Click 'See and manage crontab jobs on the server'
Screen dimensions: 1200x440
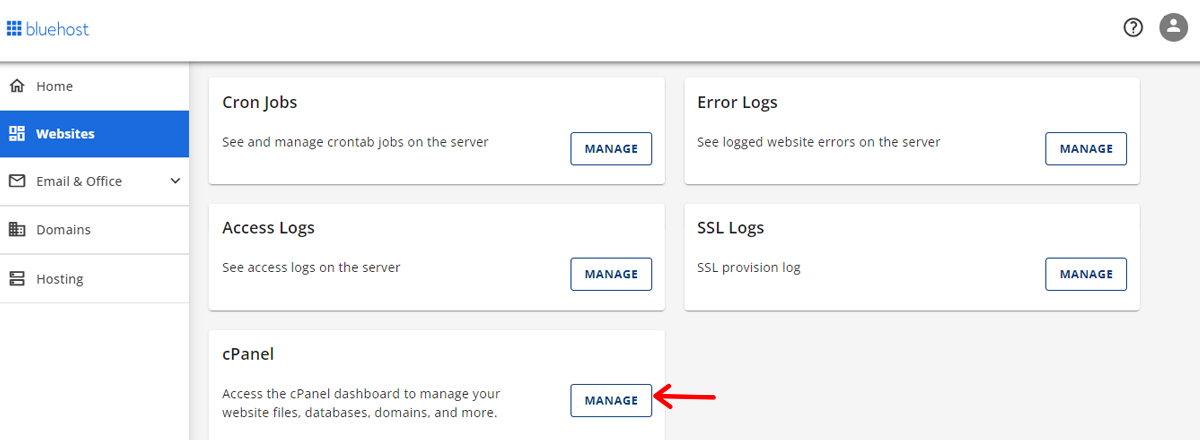355,142
